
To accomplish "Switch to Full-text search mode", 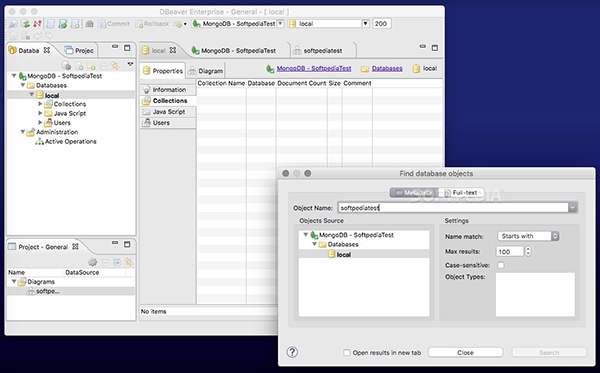I will (x=461, y=193).
